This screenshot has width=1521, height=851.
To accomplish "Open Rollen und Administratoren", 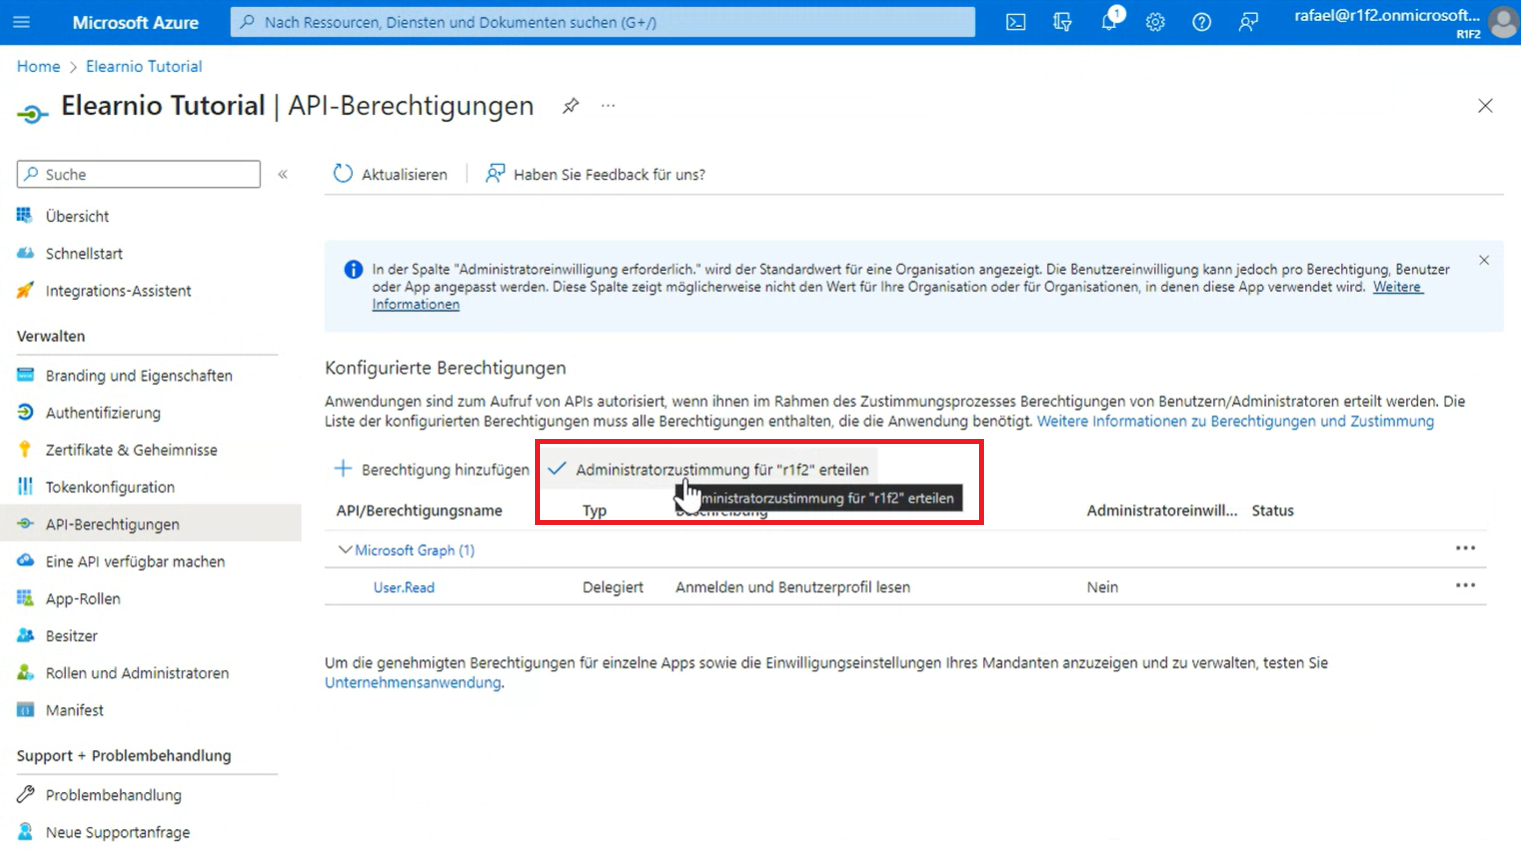I will [x=137, y=673].
